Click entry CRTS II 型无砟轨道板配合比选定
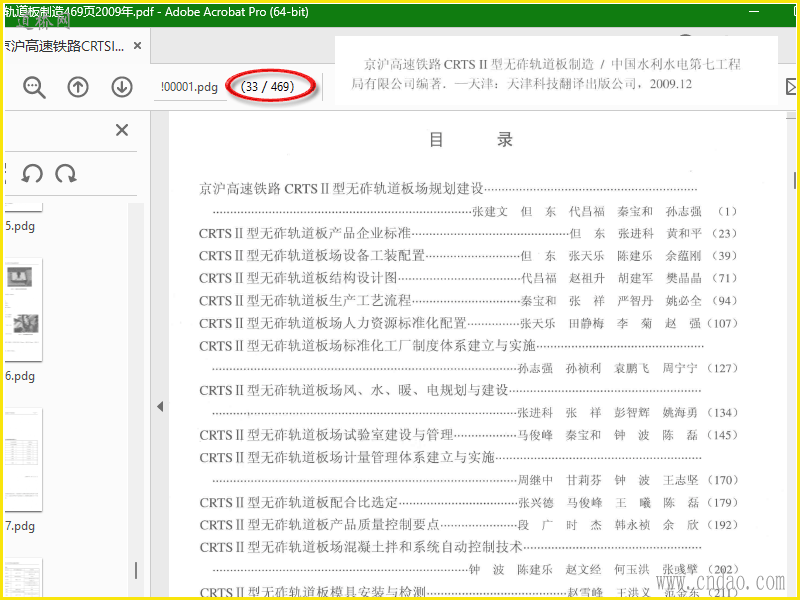The image size is (800, 600). (298, 503)
